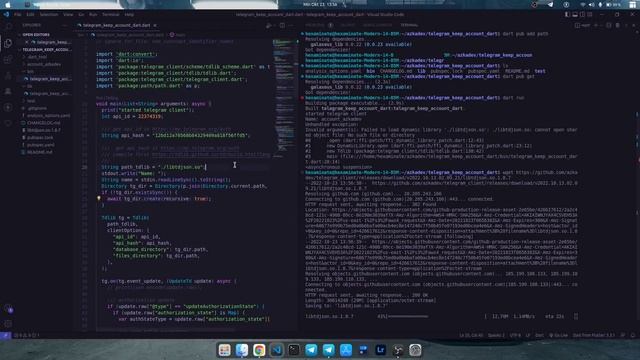Click the Launchpad icon in dock
The width and height of the screenshot is (640, 360).
click(x=224, y=350)
